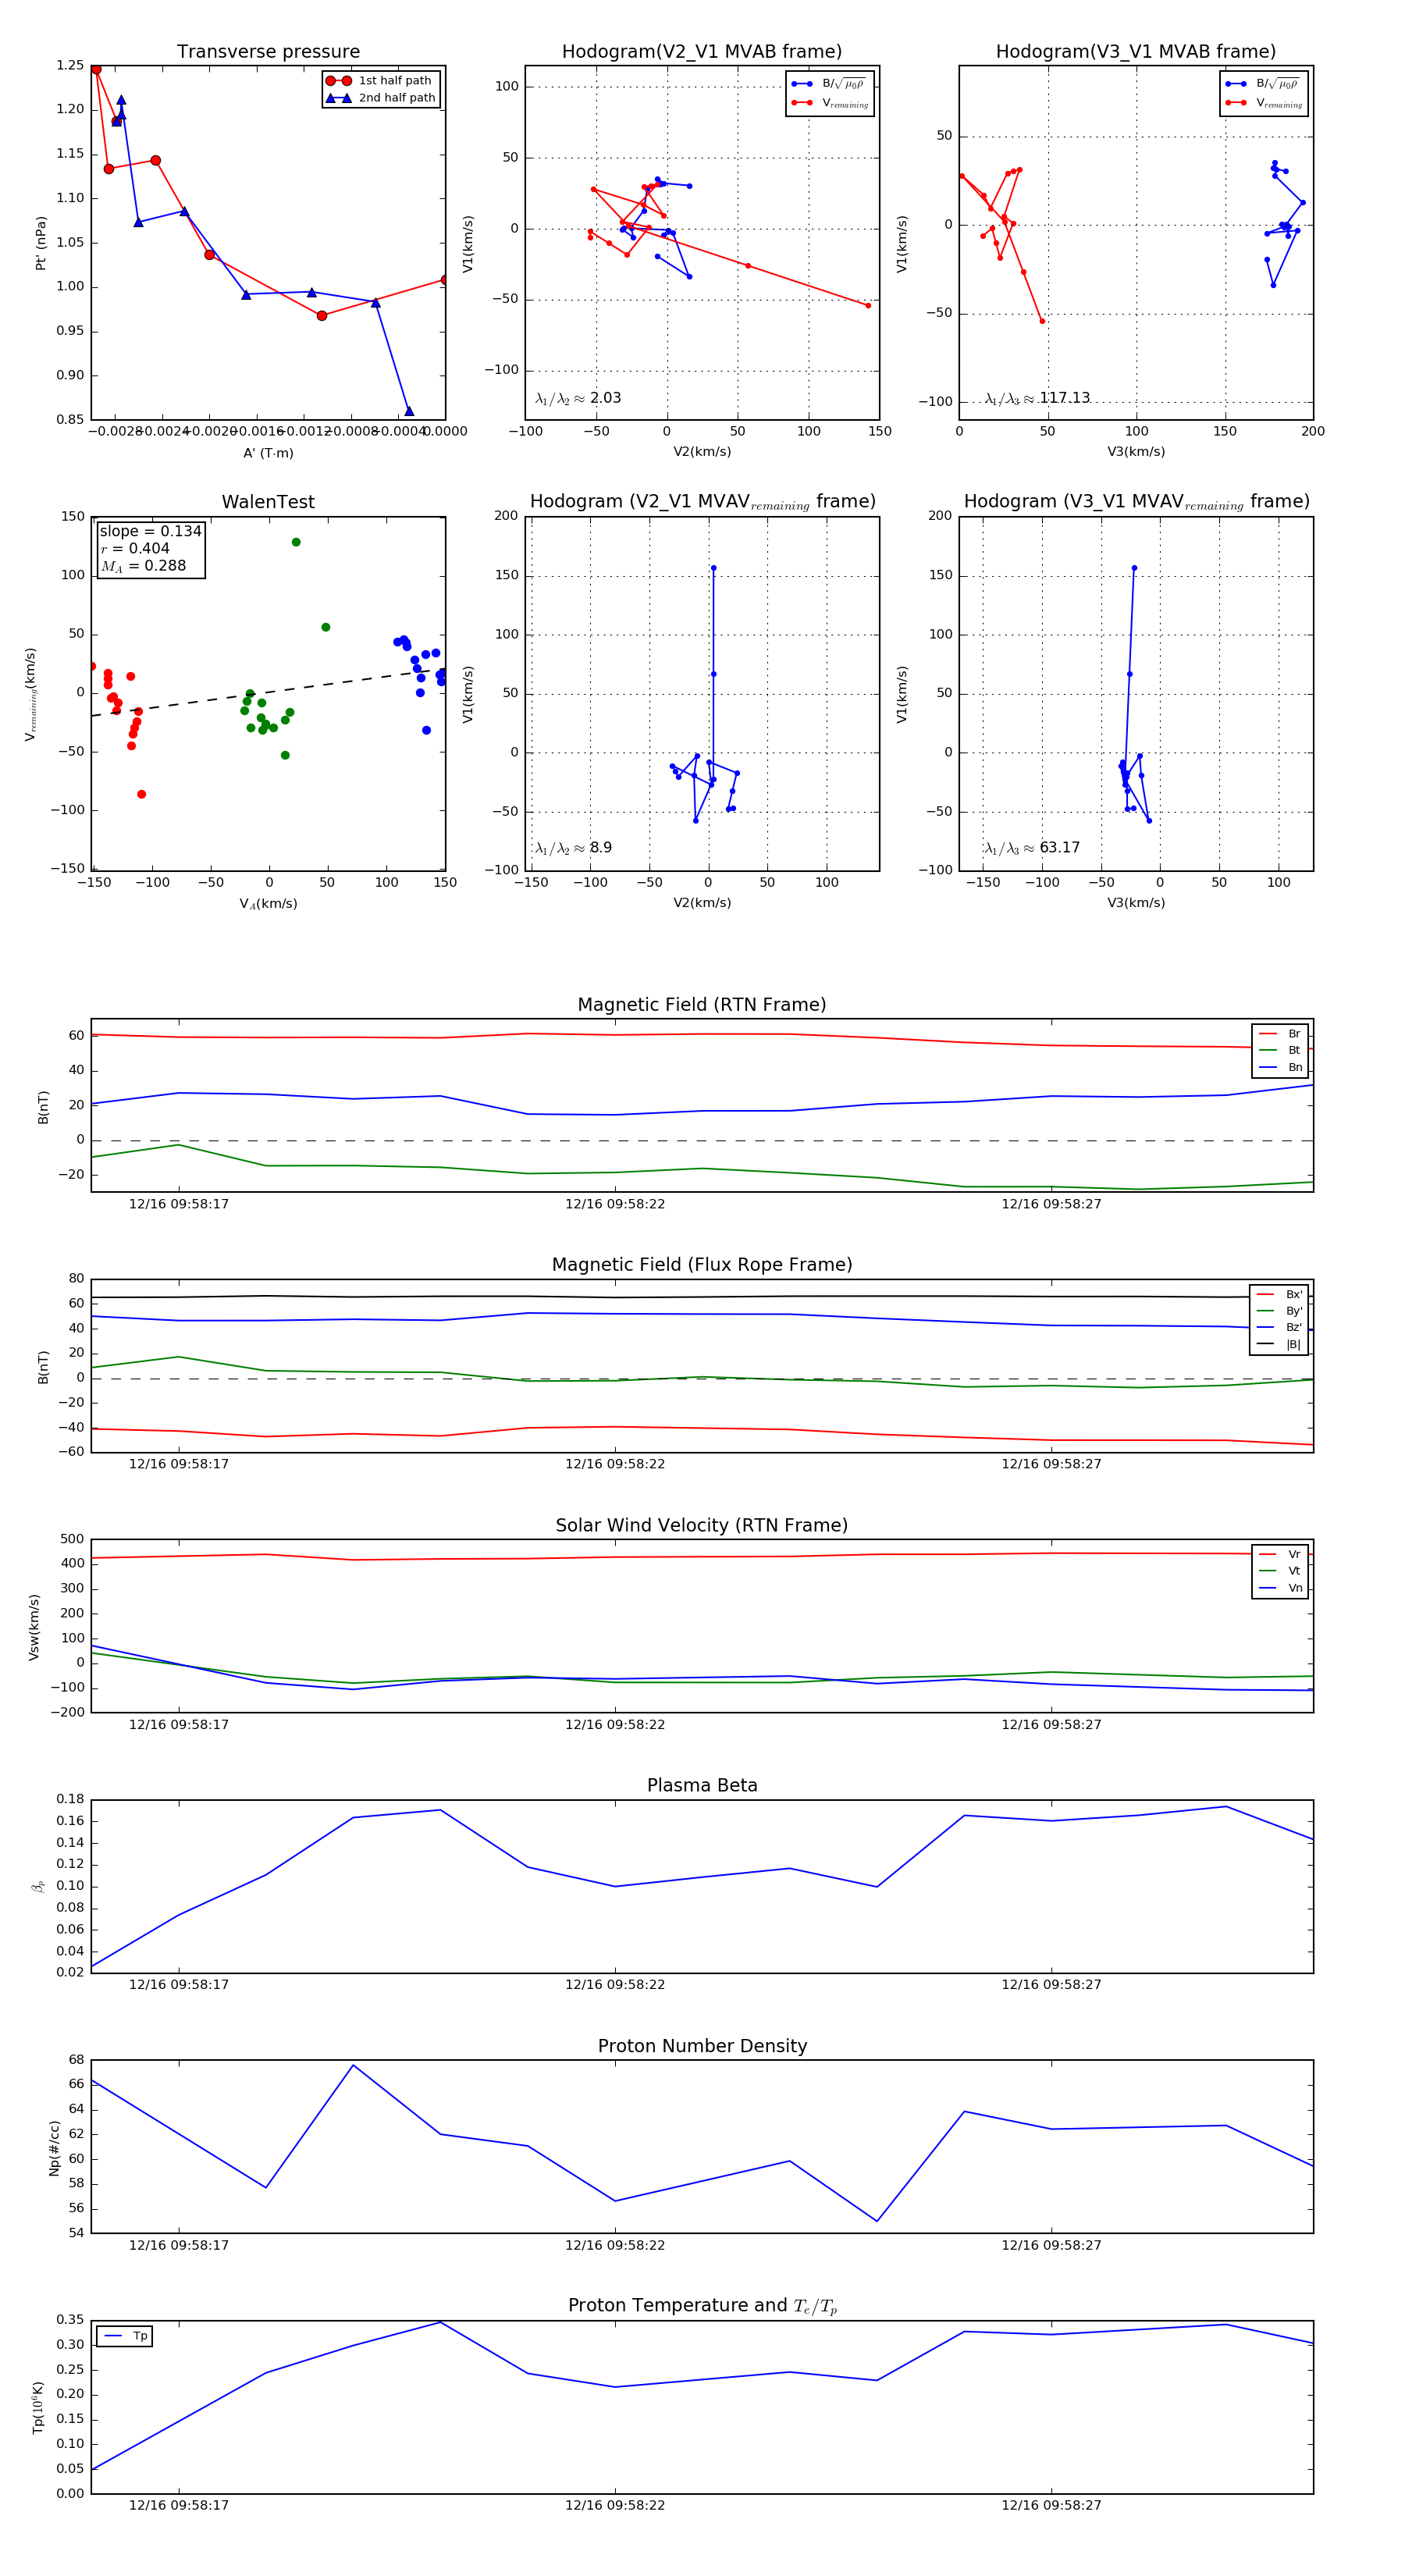The image size is (1405, 2576).
Task: Click the eigenvalue ratio text '117.13'
Action: (1064, 398)
